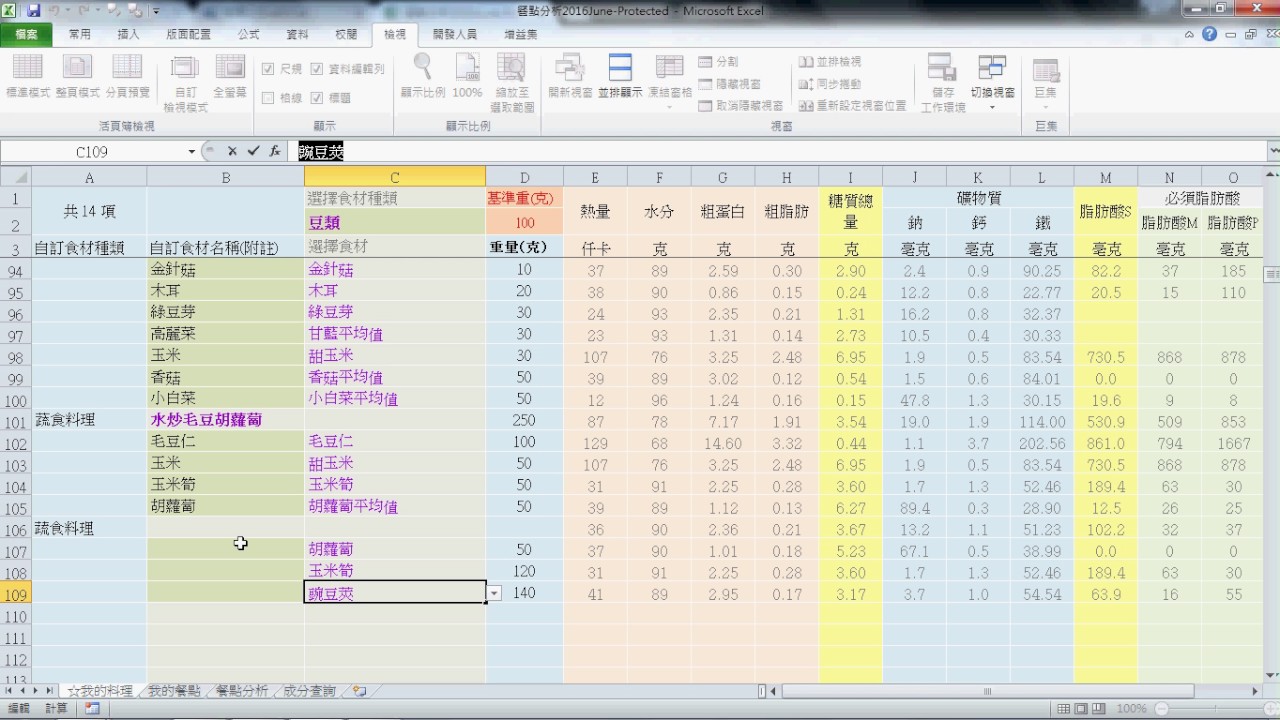Click 並排檢視 view side by side

(x=830, y=62)
